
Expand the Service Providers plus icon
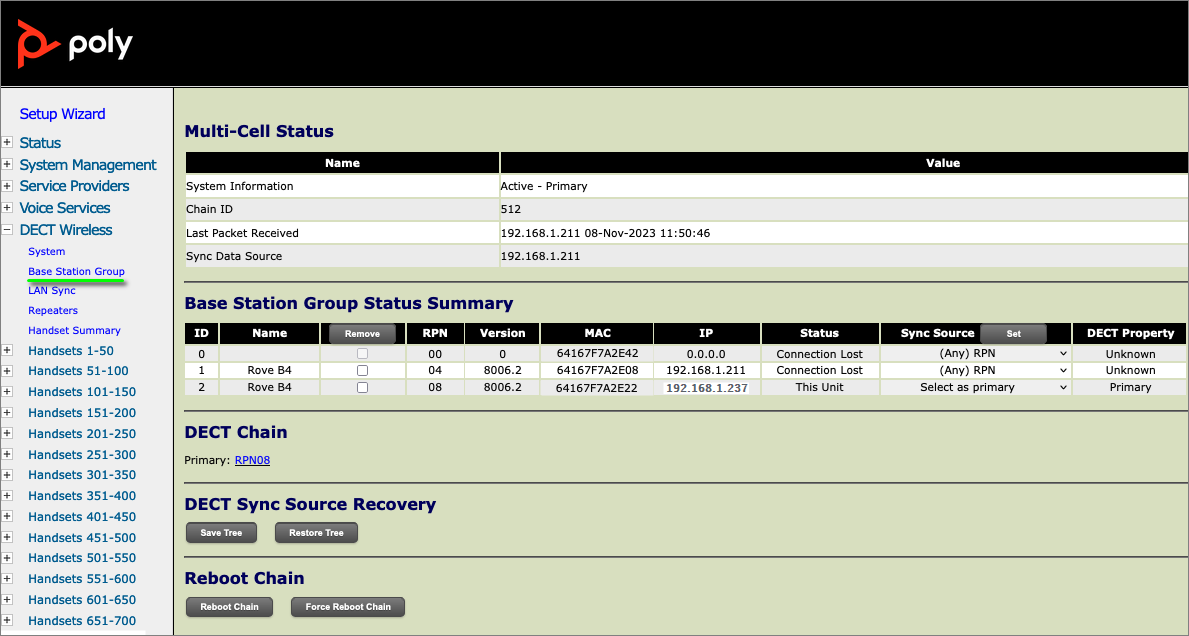point(7,186)
